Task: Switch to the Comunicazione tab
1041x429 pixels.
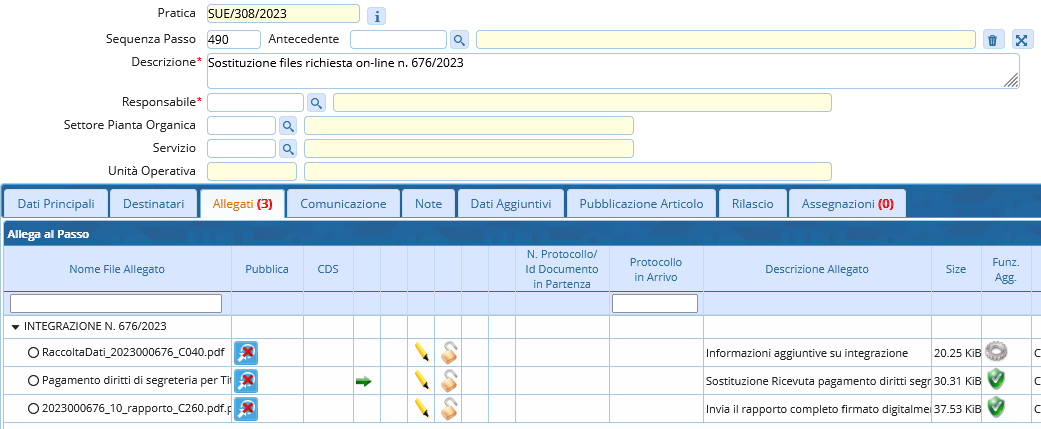Action: pos(343,203)
